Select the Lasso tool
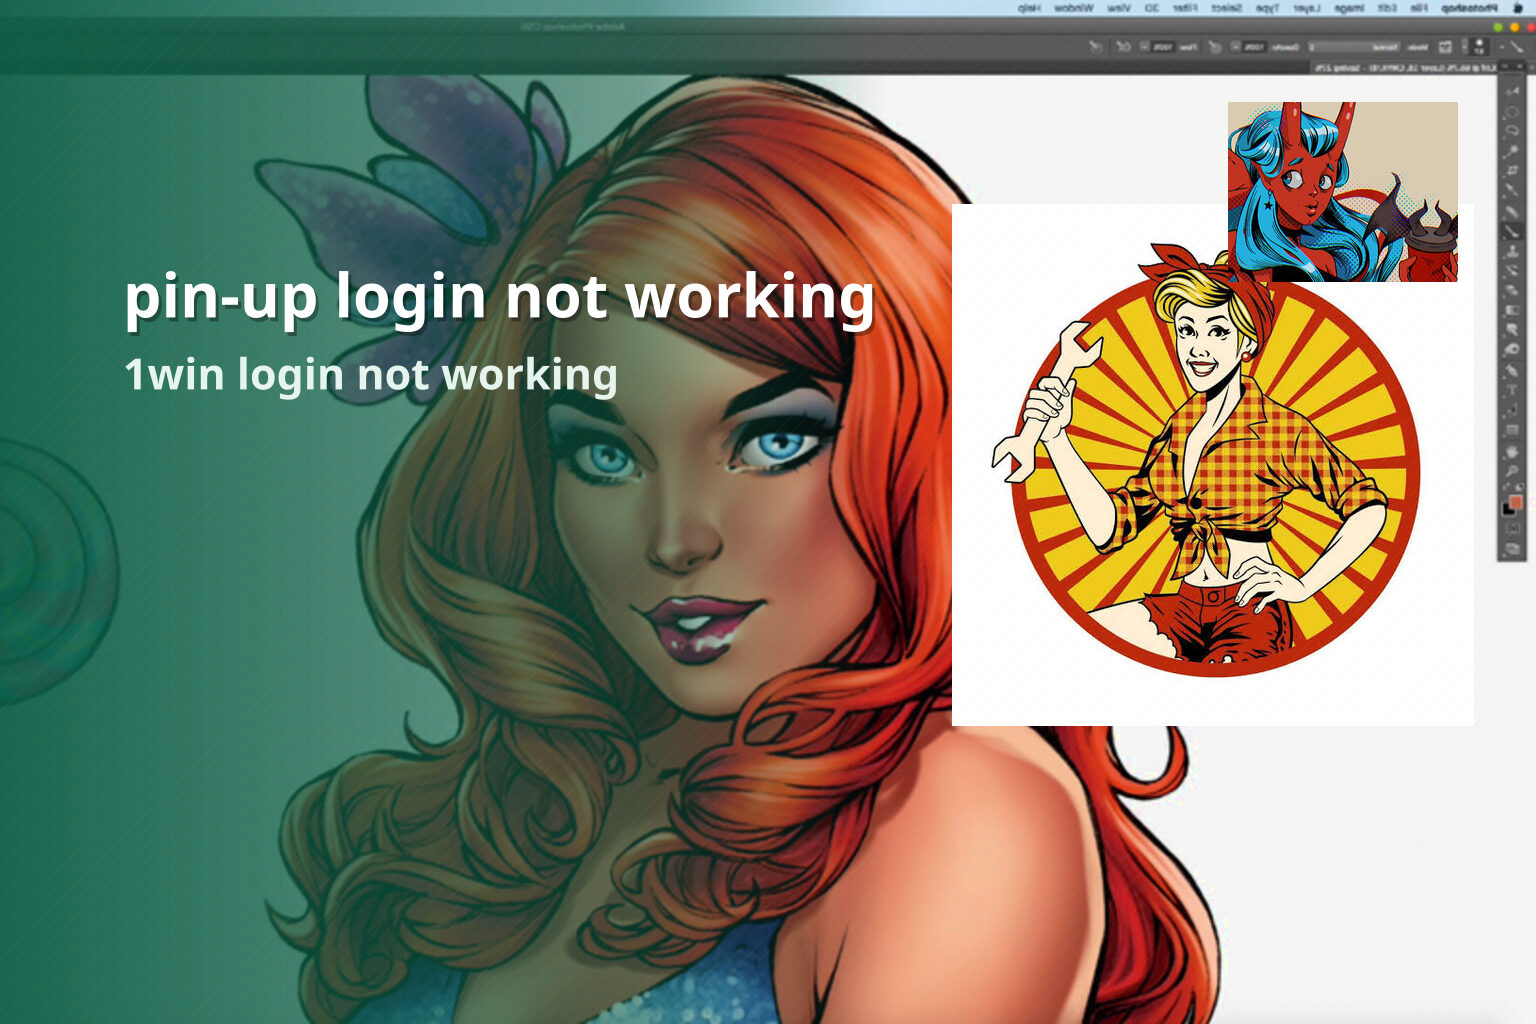The image size is (1536, 1024). [x=1512, y=132]
